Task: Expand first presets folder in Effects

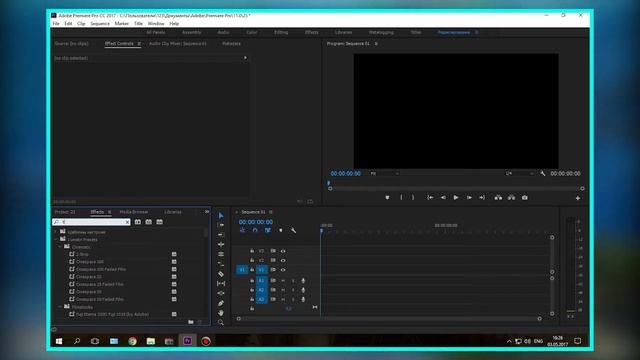Action: point(56,232)
